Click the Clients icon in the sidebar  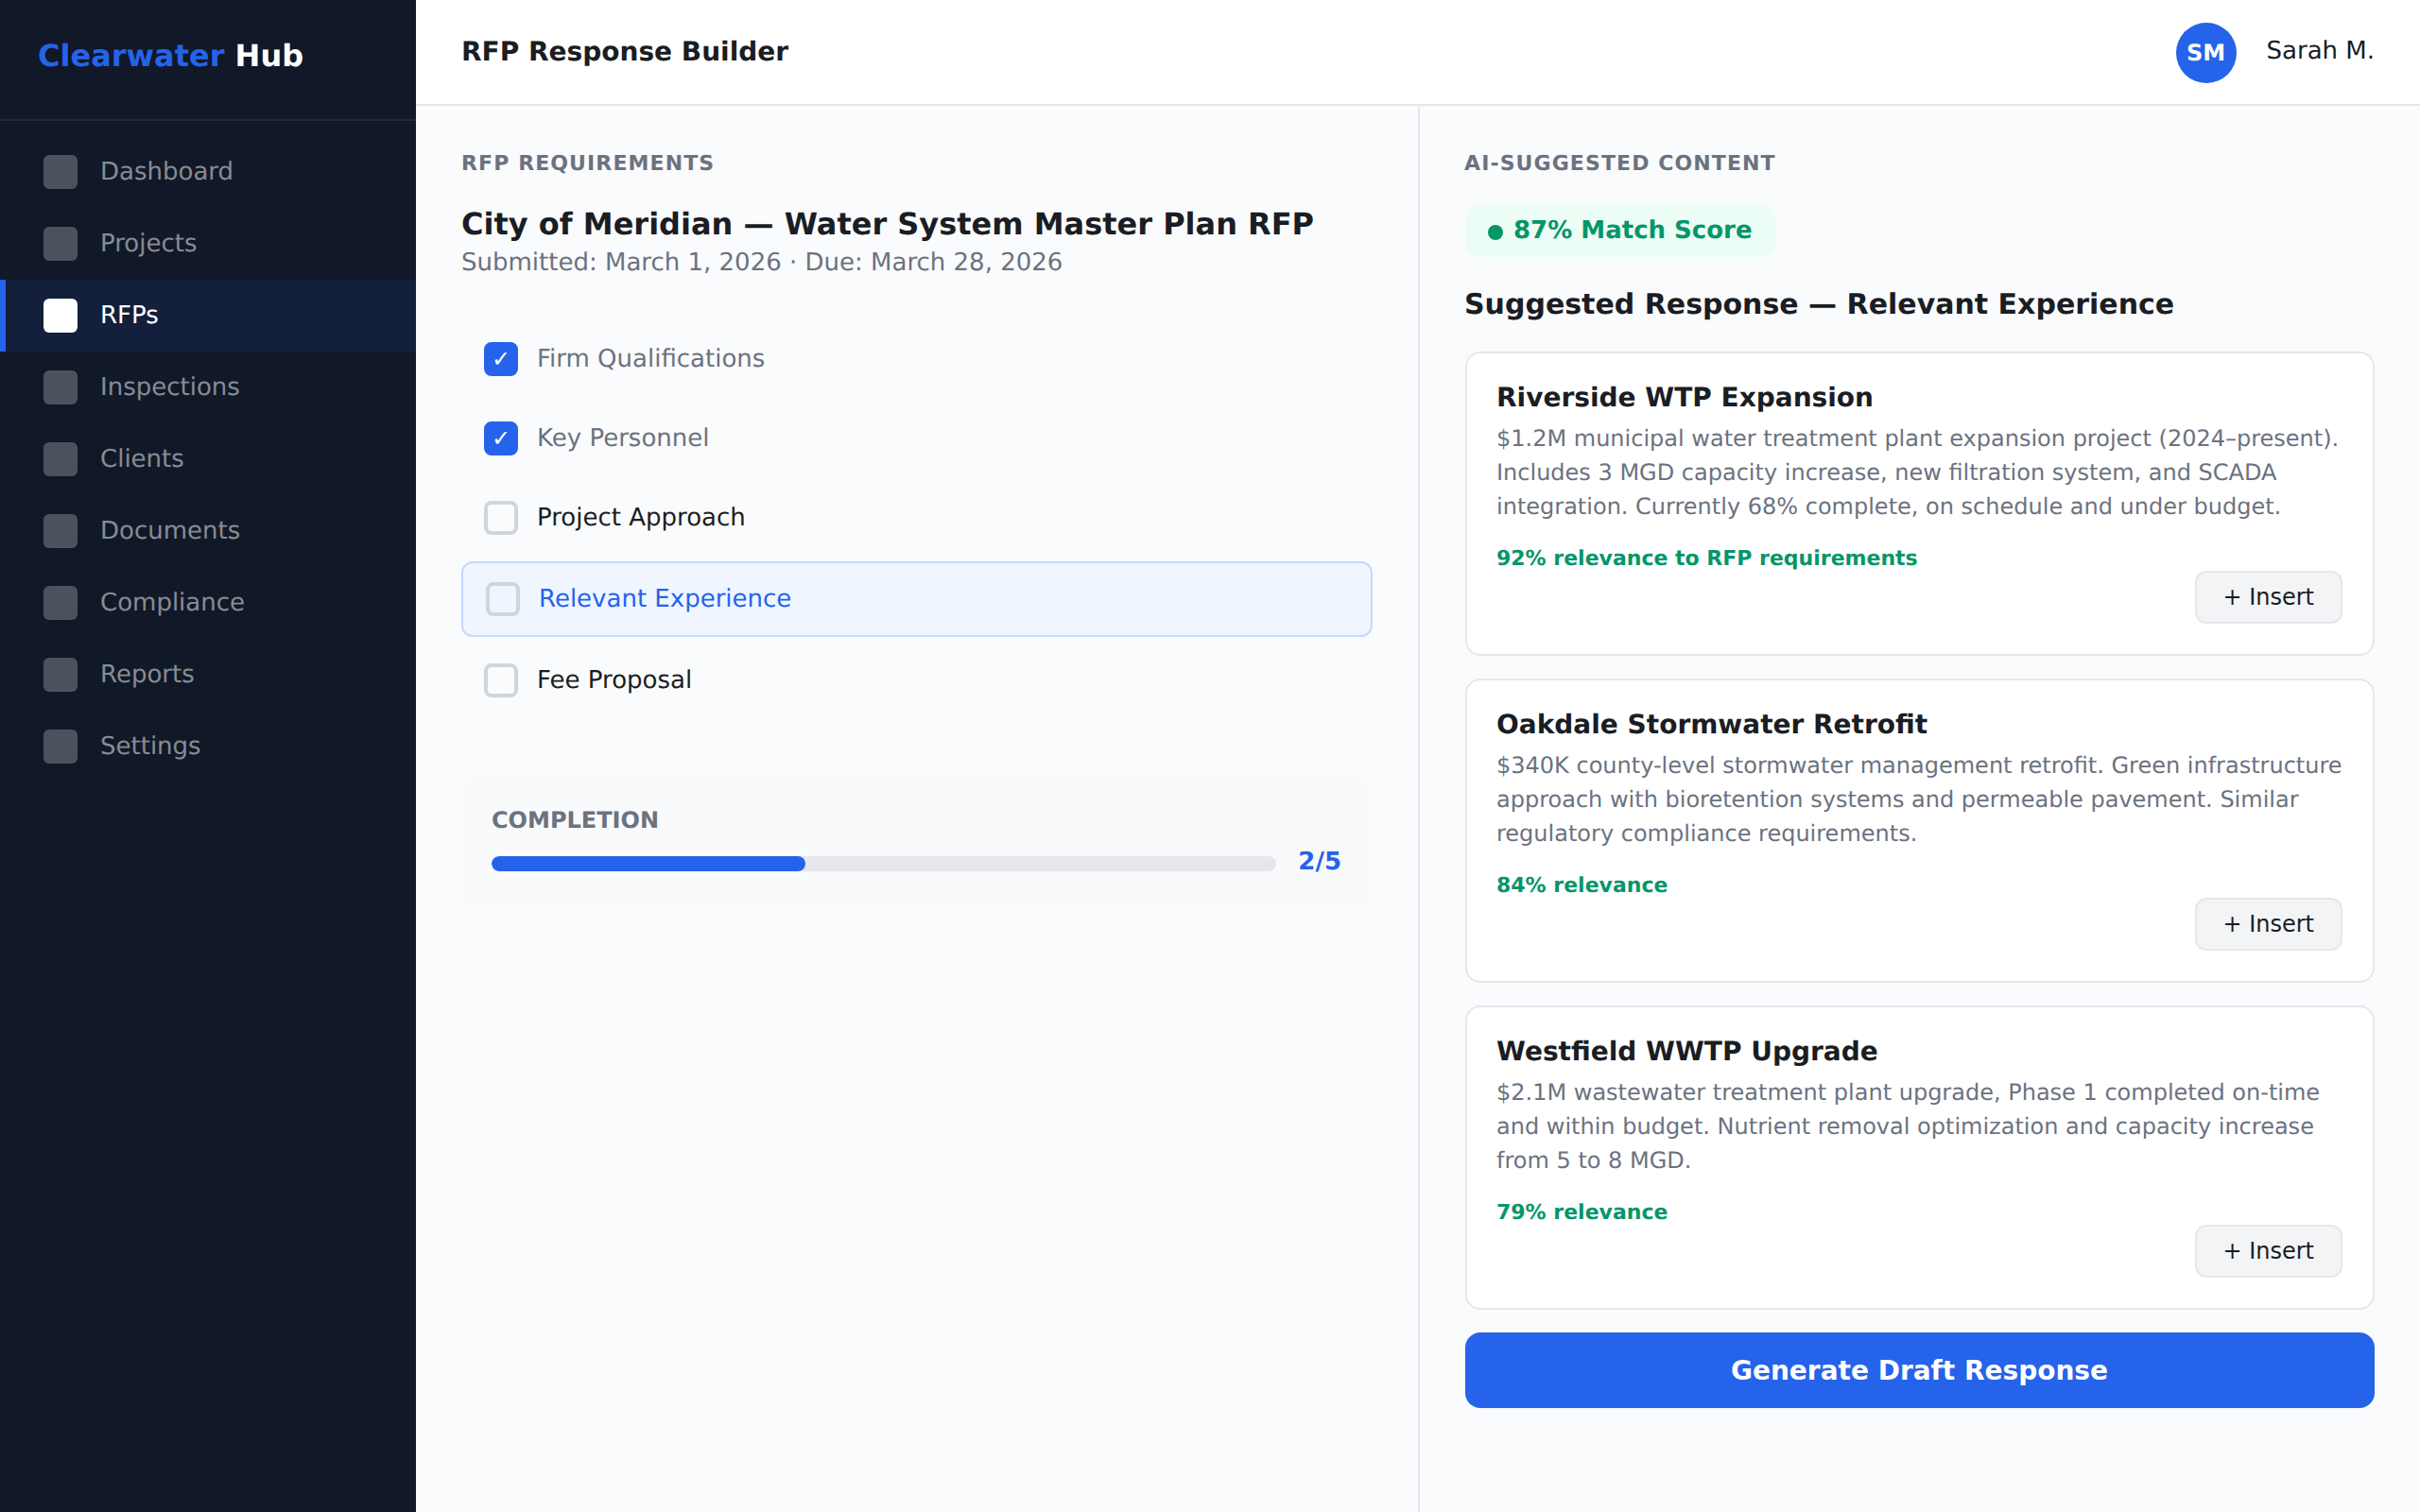[60, 458]
